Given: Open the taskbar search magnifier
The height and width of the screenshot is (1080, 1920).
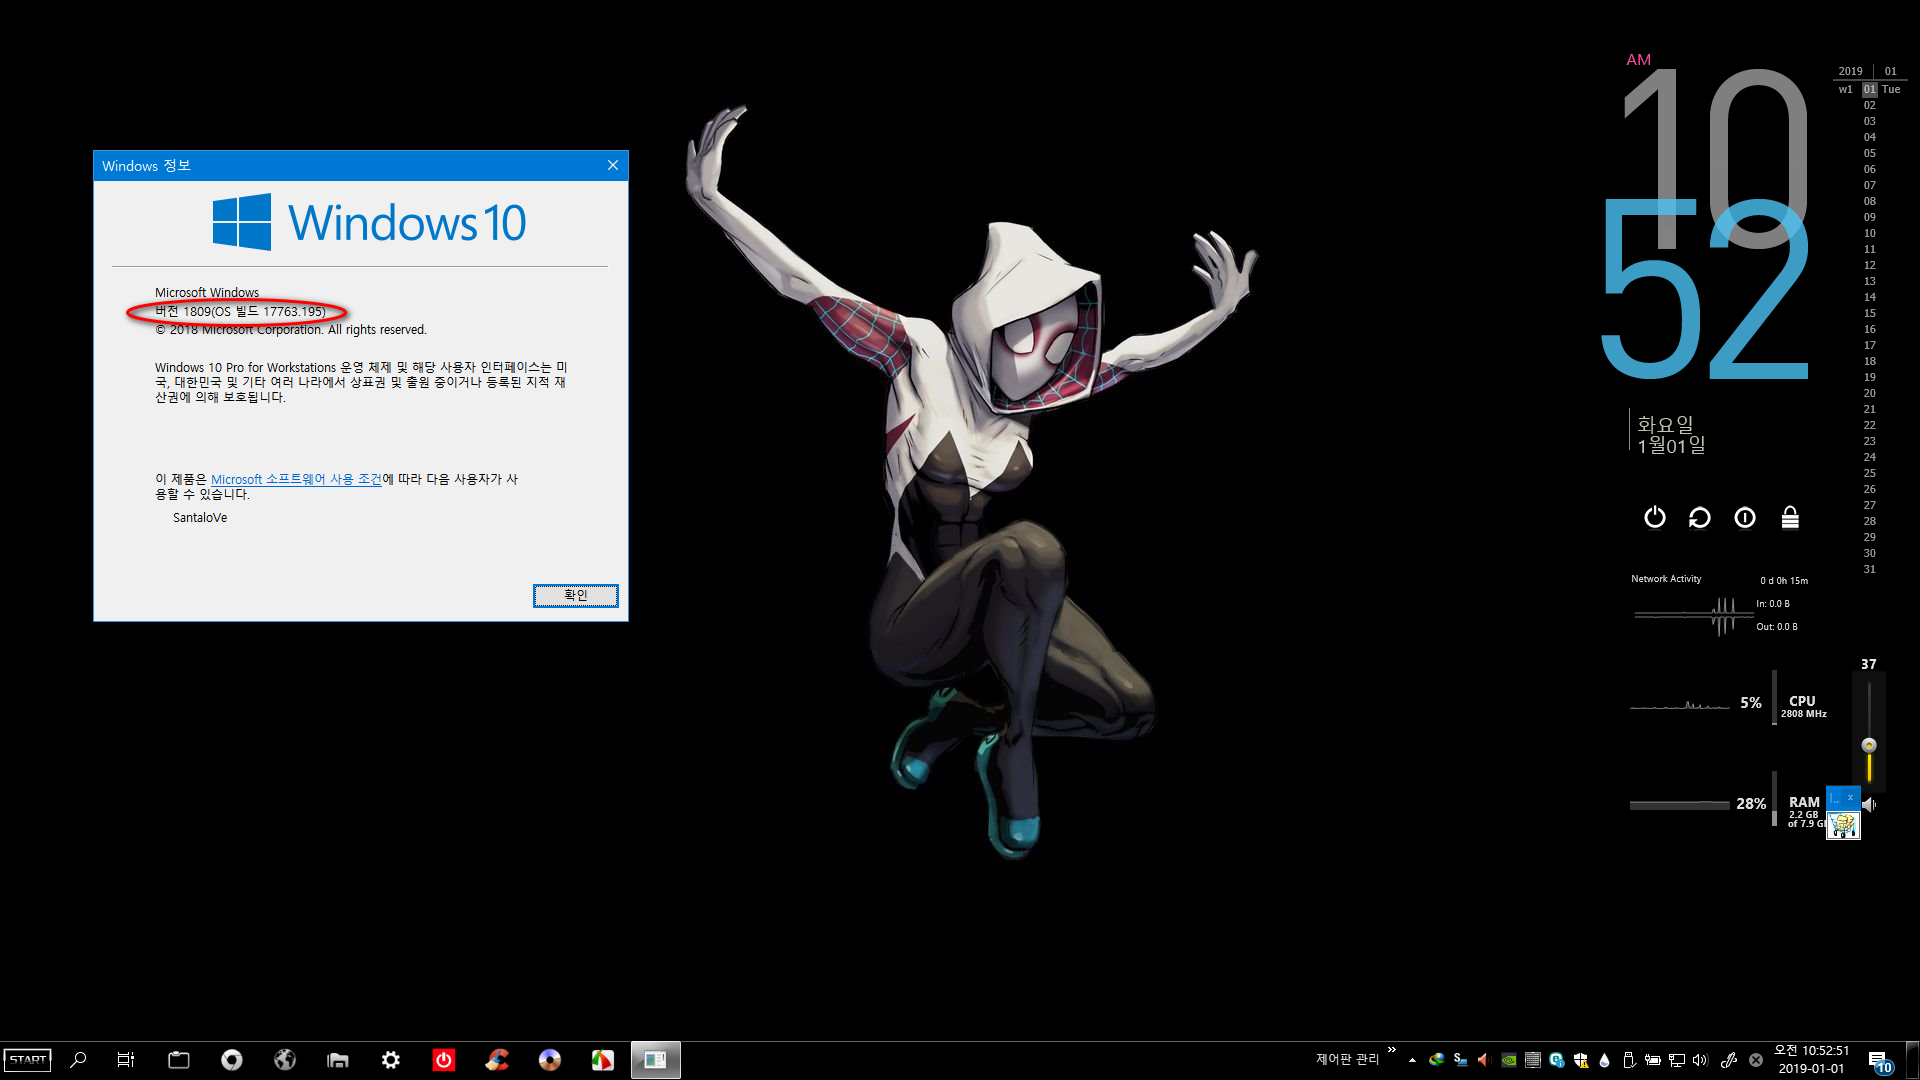Looking at the screenshot, I should 78,1060.
